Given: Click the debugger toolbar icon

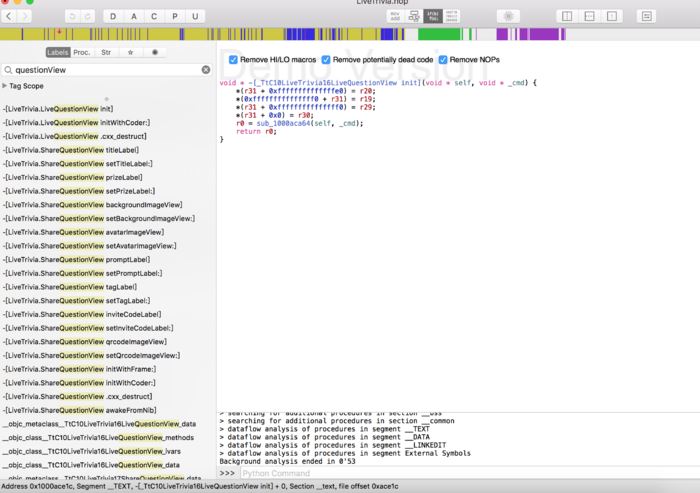Looking at the screenshot, I should coord(508,17).
